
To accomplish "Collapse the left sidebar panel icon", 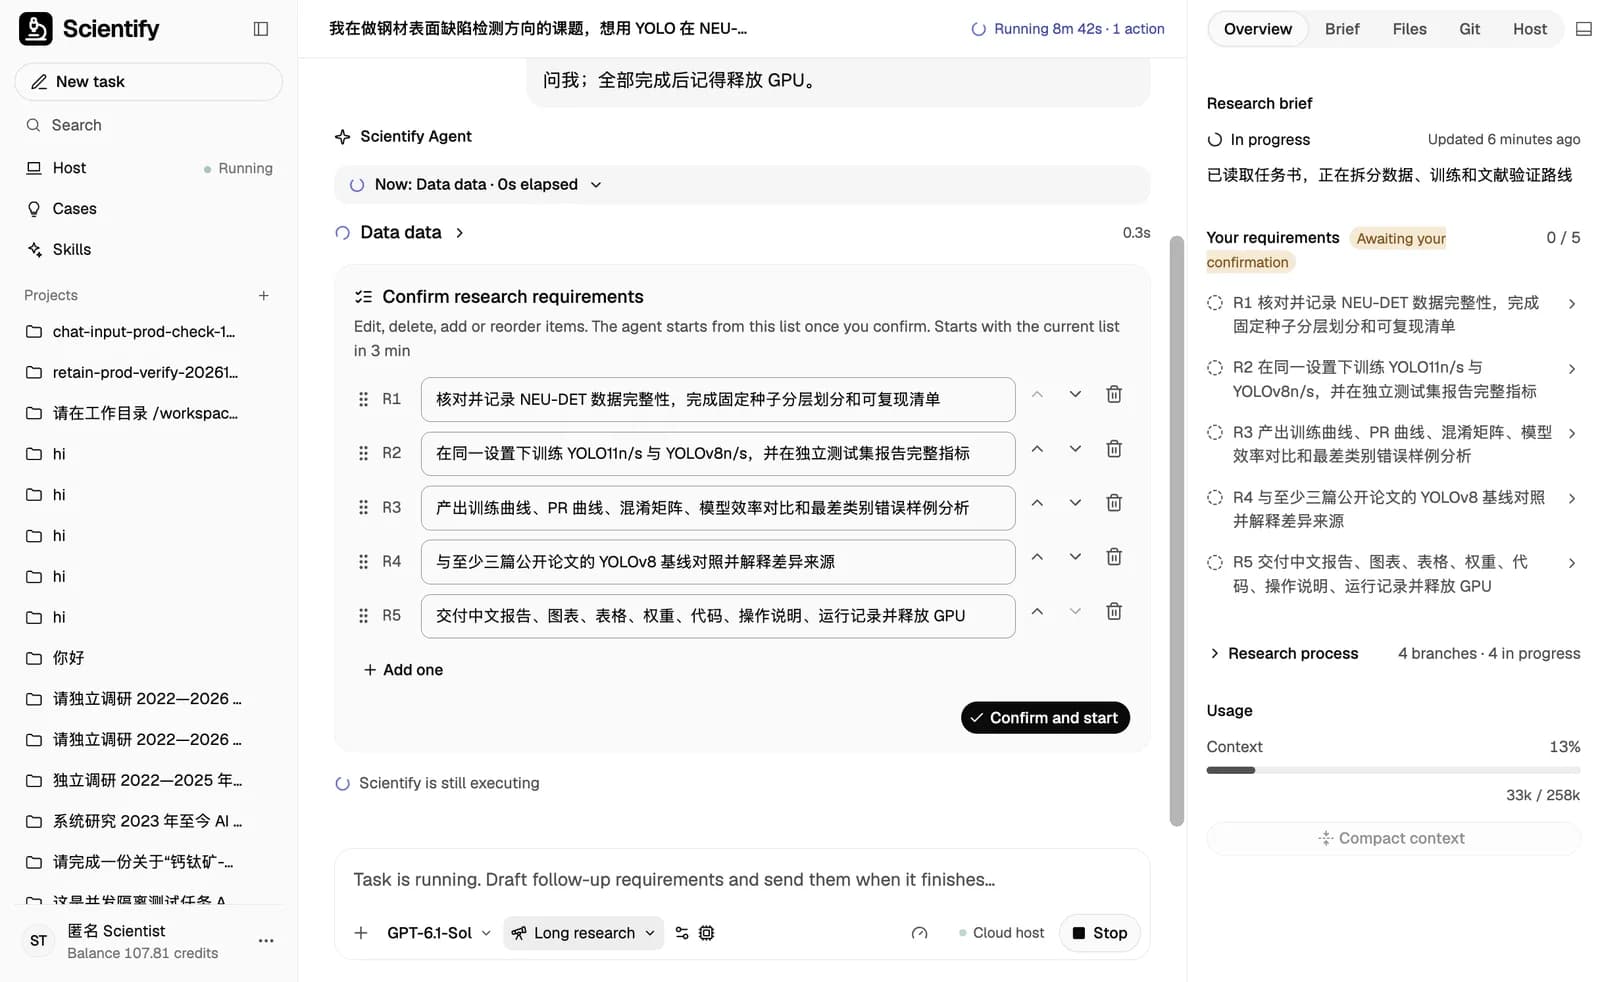I will [261, 29].
